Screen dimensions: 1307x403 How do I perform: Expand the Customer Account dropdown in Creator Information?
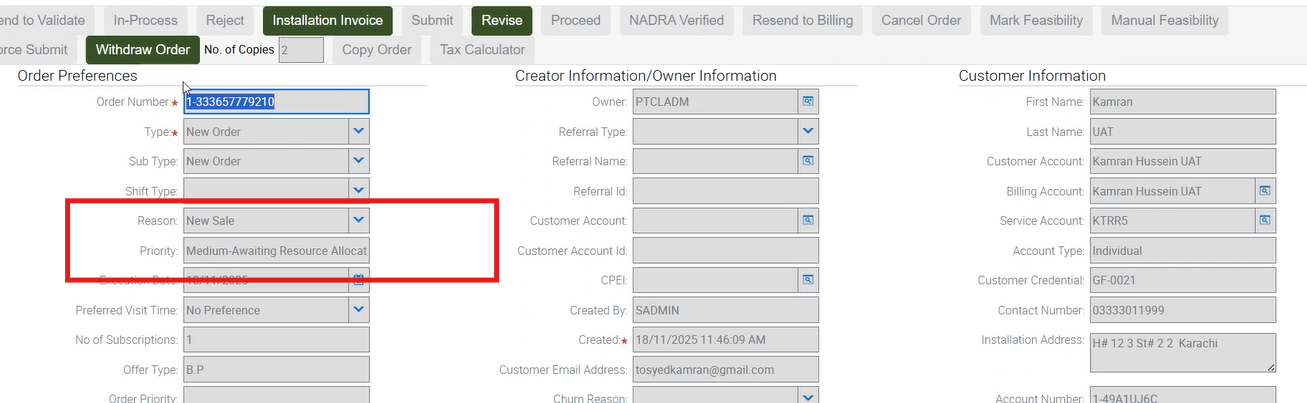808,220
